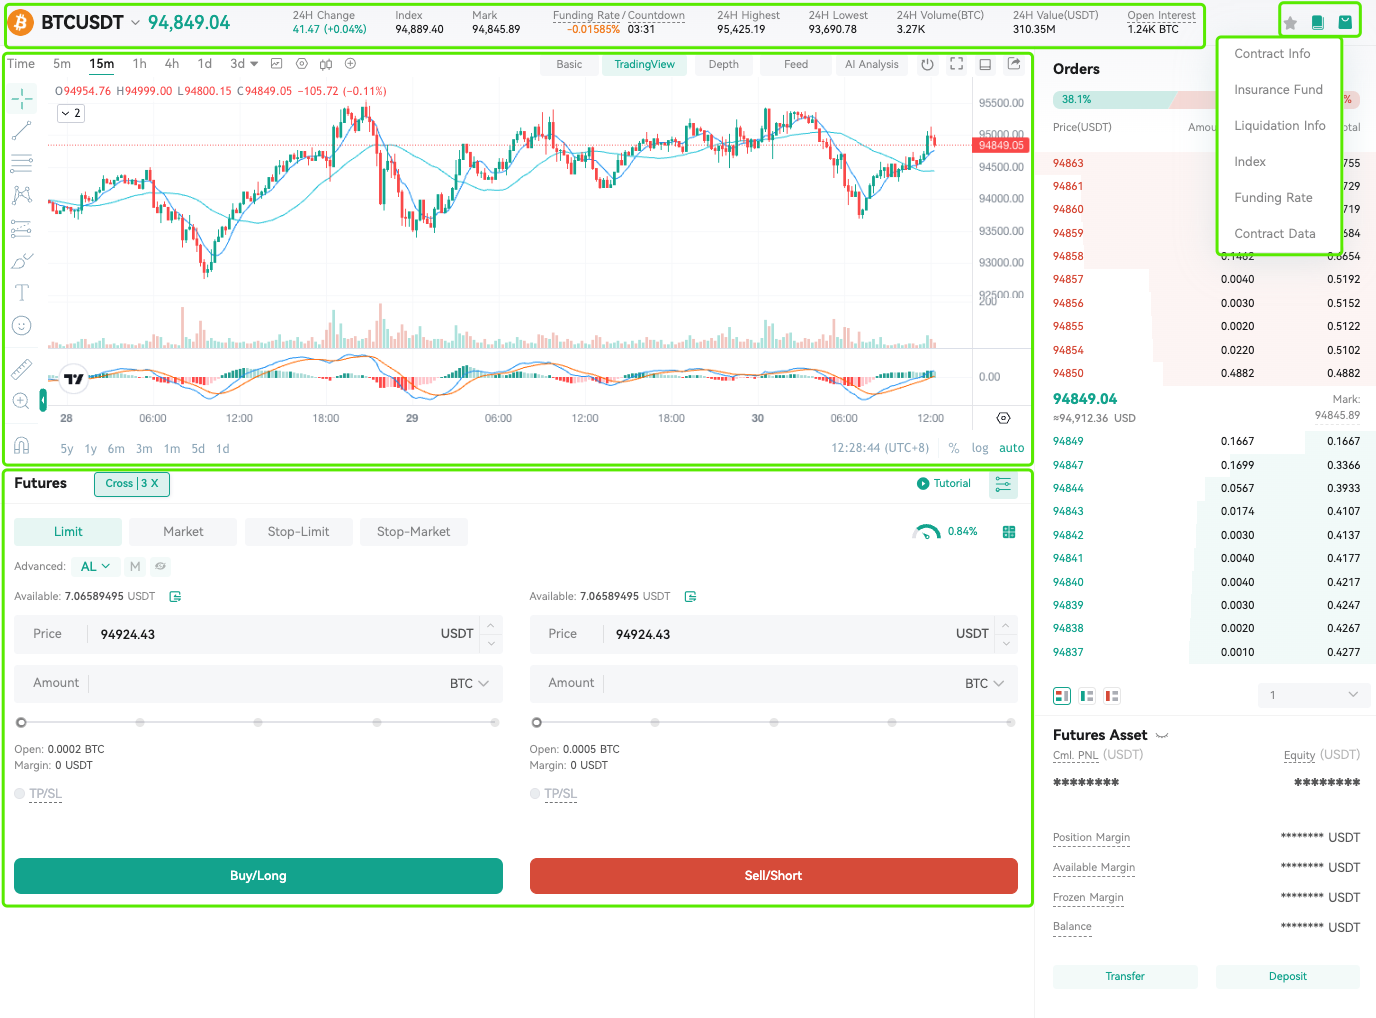Select the 1h chart interval
The width and height of the screenshot is (1376, 1018).
[x=139, y=64]
